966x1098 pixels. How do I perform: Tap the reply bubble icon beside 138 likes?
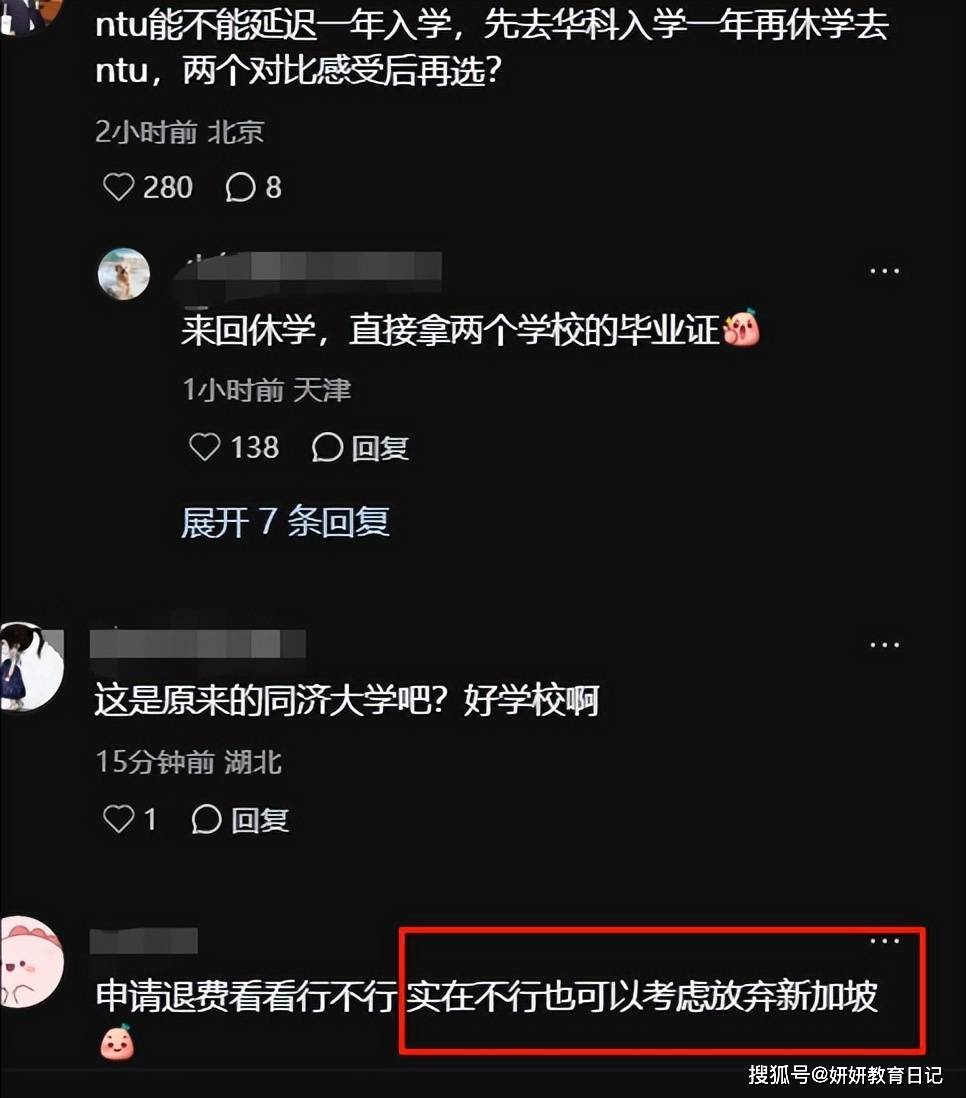point(327,447)
